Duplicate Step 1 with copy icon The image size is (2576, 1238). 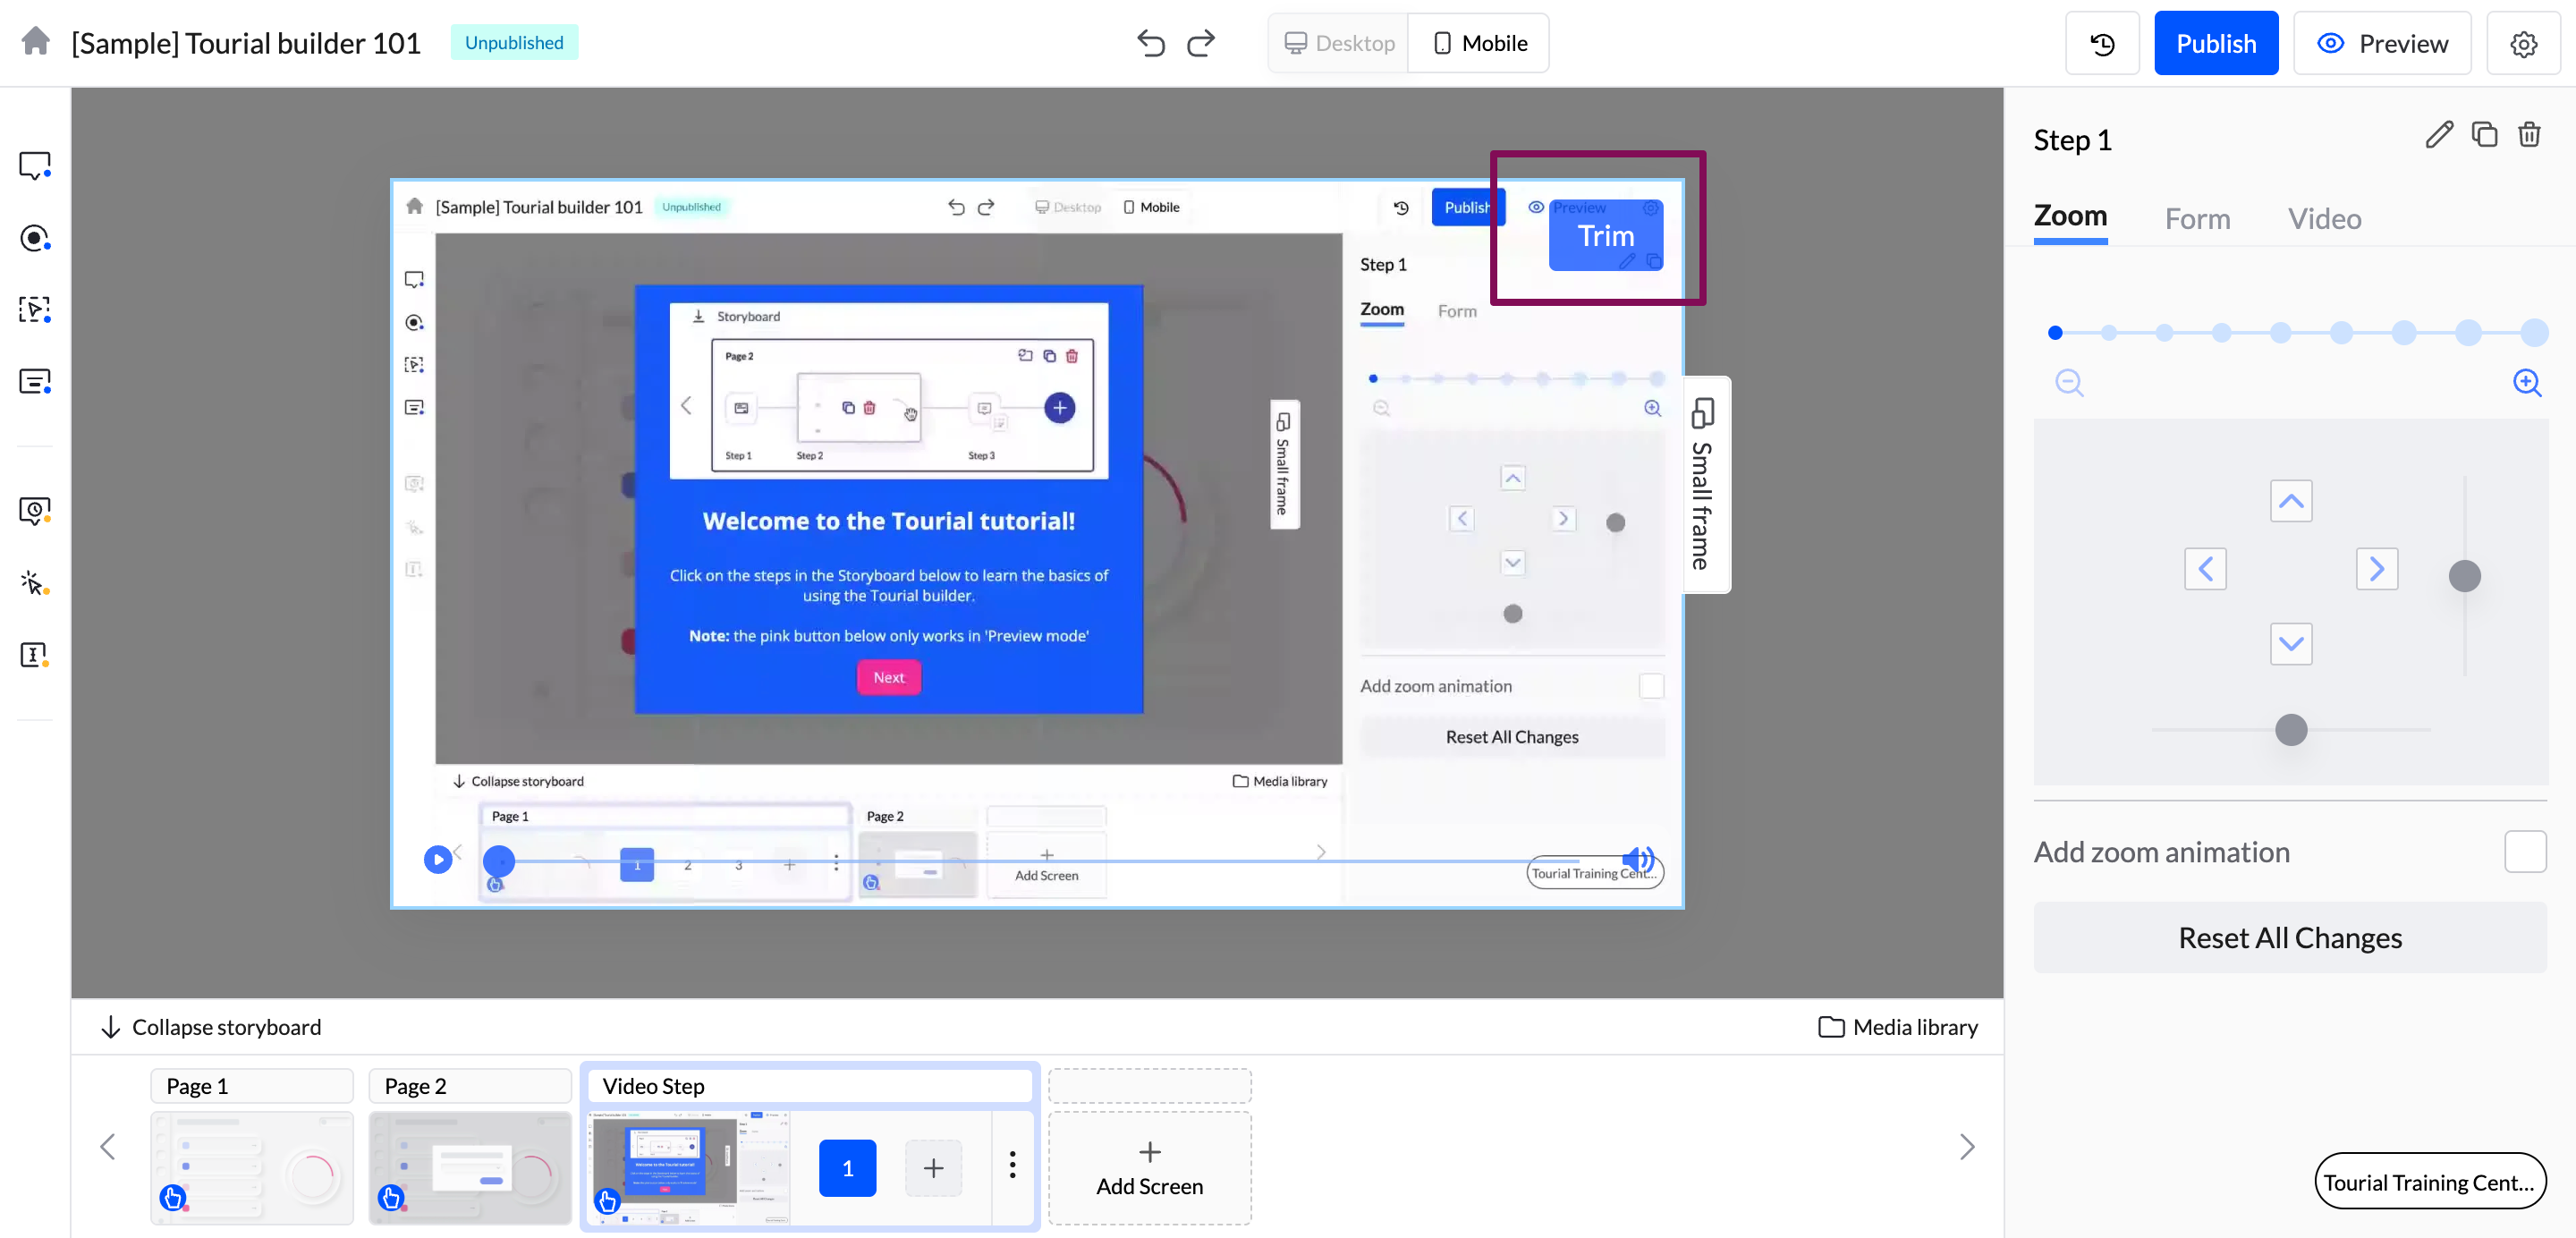point(2484,135)
